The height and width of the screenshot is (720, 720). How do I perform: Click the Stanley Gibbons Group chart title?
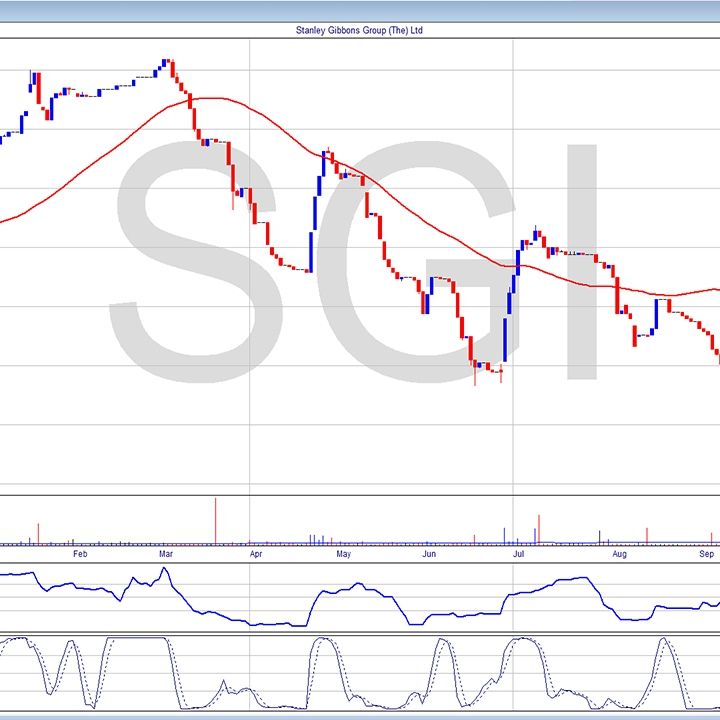click(x=360, y=30)
